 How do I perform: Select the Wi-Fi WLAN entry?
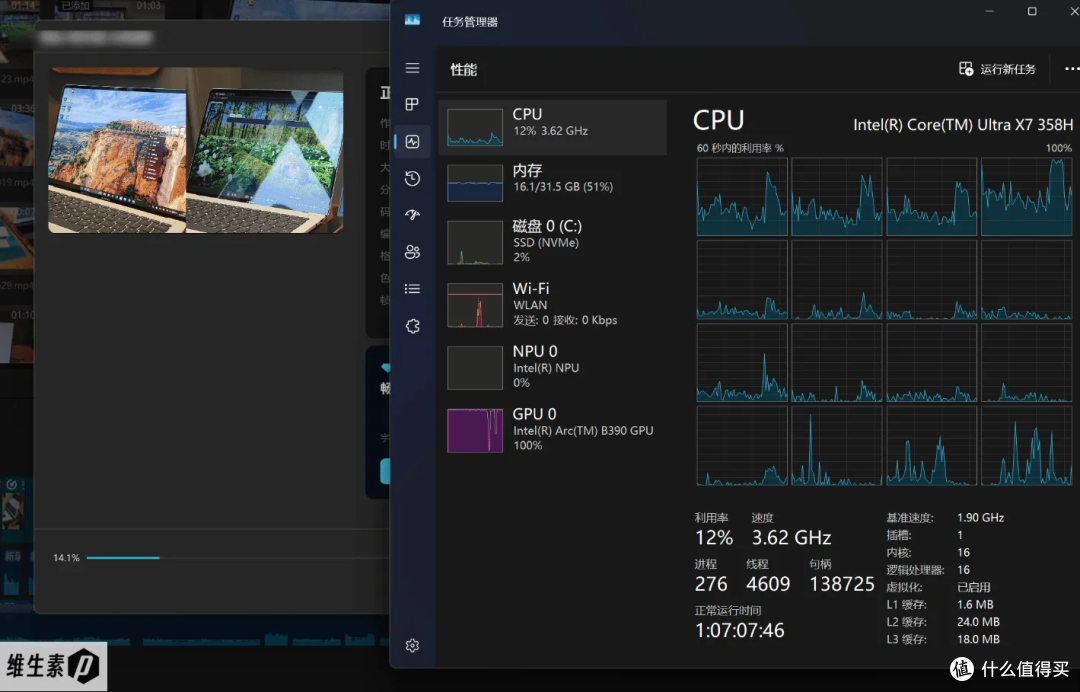click(x=552, y=304)
